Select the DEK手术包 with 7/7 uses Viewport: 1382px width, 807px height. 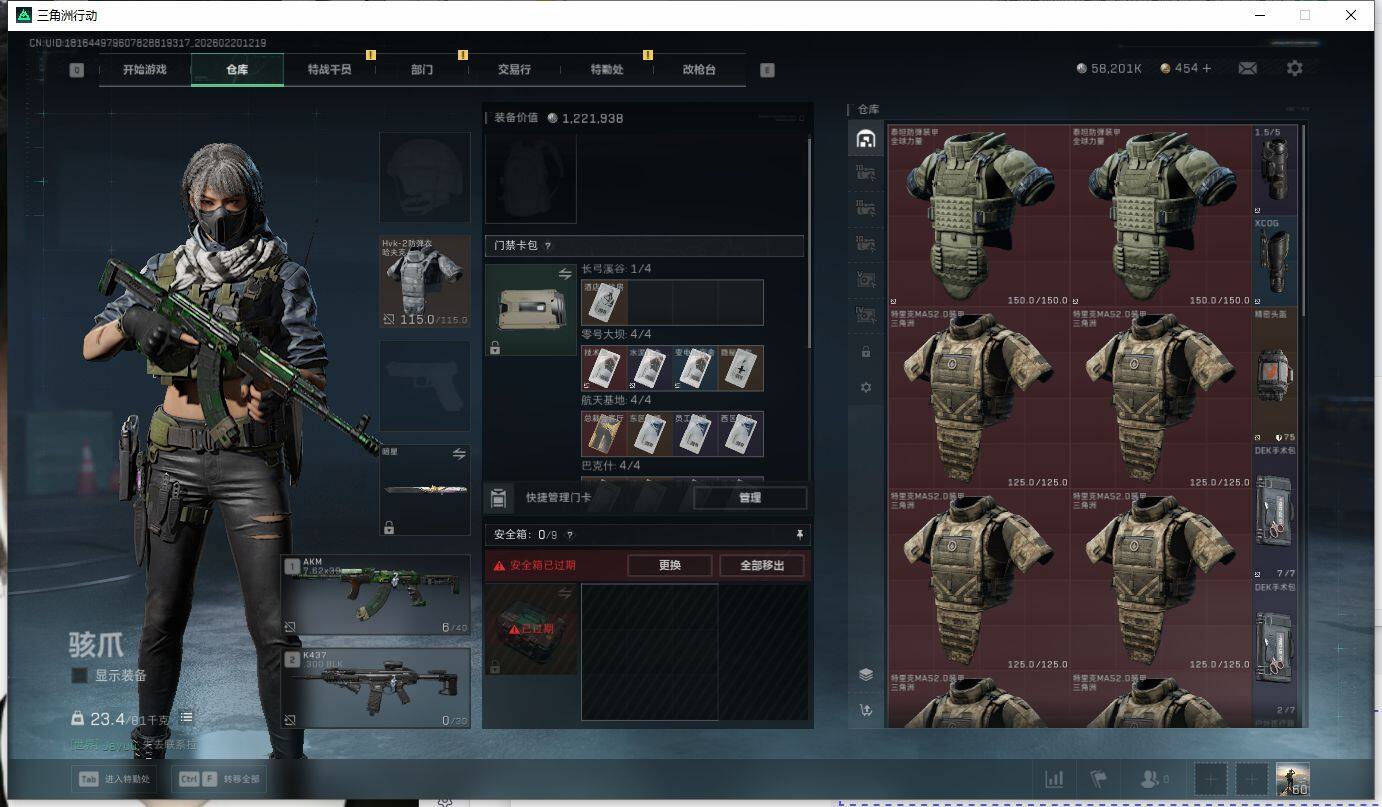(1275, 512)
